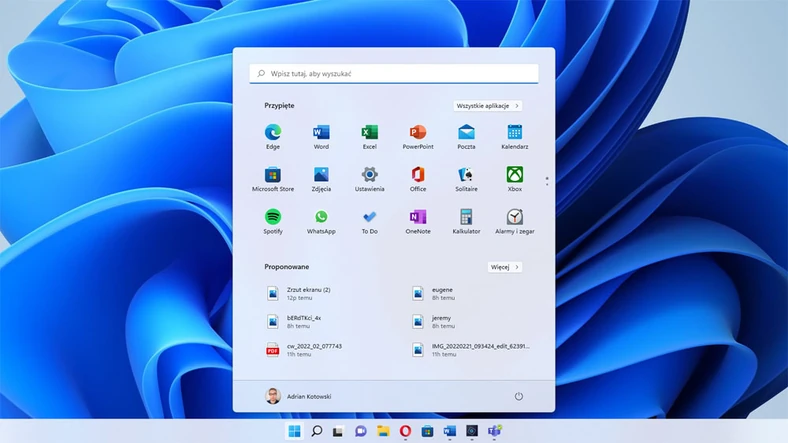Image resolution: width=788 pixels, height=443 pixels.
Task: Open File Explorer from the taskbar
Action: pyautogui.click(x=383, y=431)
